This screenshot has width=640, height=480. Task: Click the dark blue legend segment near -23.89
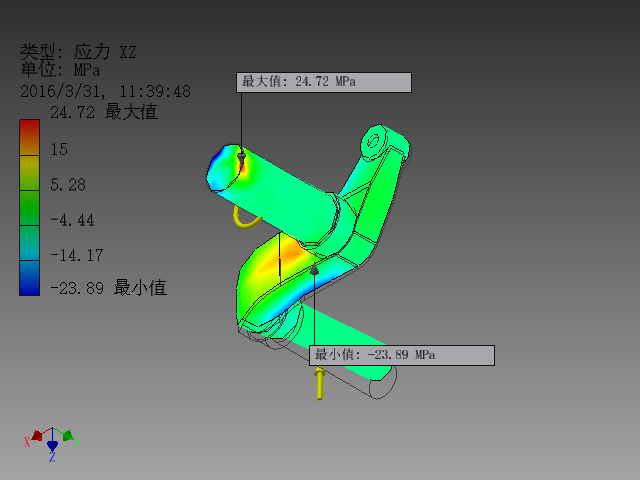coord(29,278)
